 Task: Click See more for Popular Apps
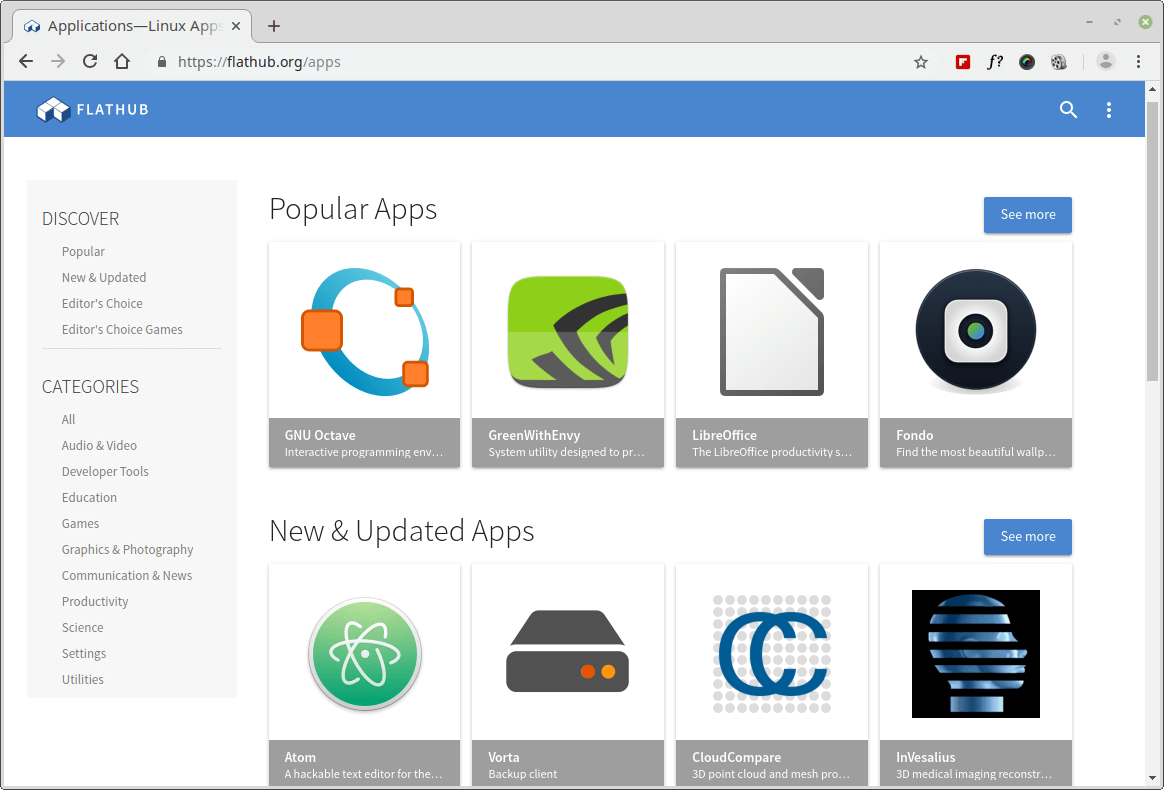(1027, 215)
